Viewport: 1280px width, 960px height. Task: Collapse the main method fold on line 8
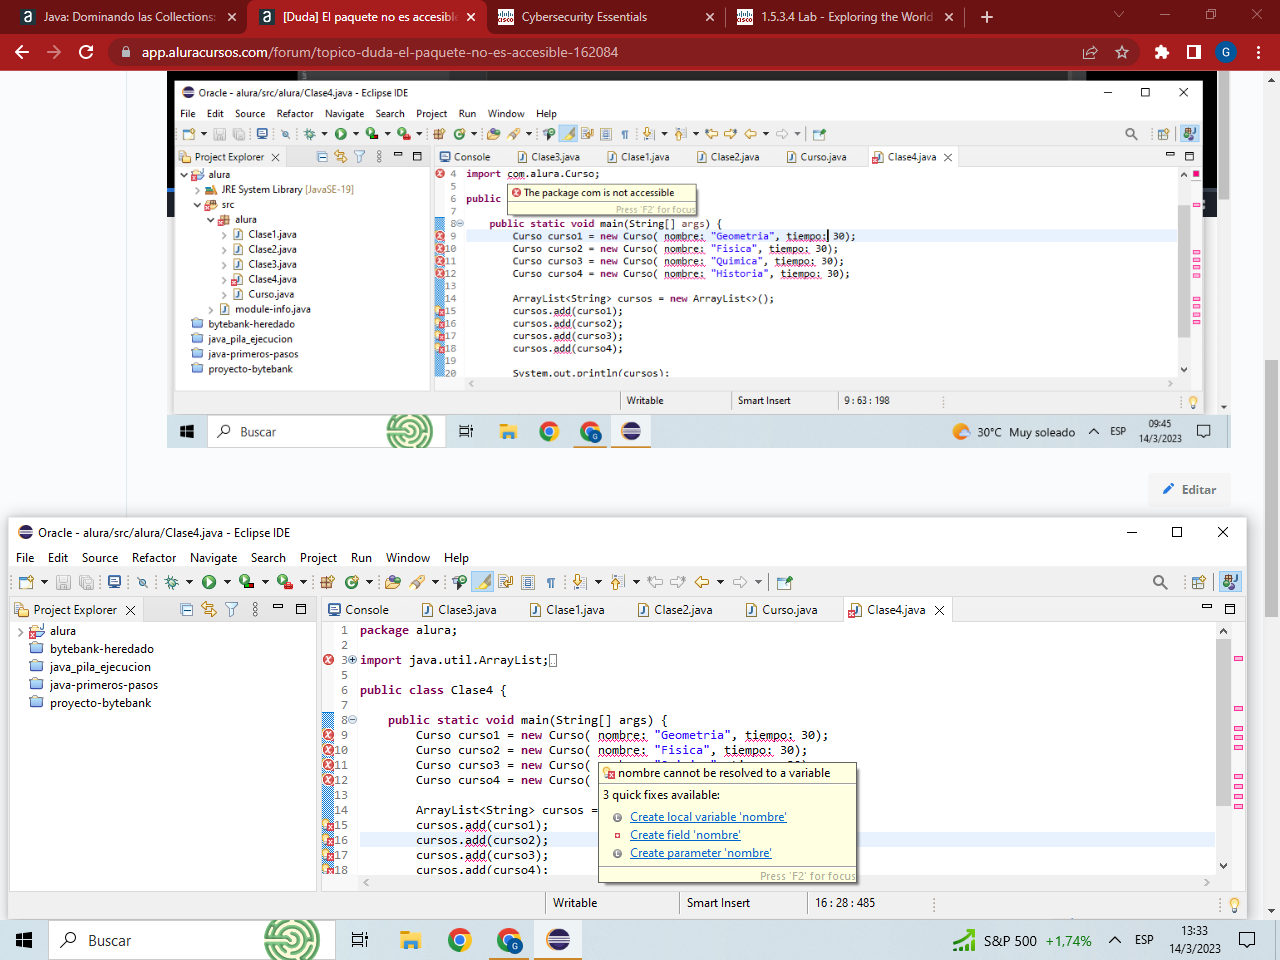click(x=352, y=720)
